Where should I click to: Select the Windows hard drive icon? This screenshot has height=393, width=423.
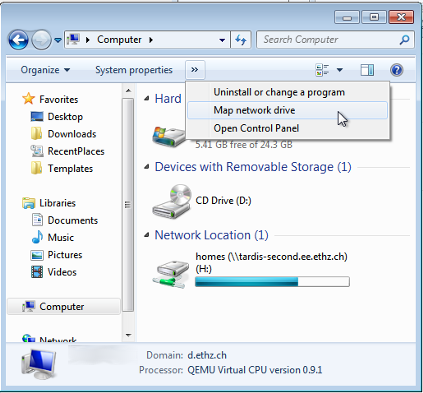coord(169,136)
